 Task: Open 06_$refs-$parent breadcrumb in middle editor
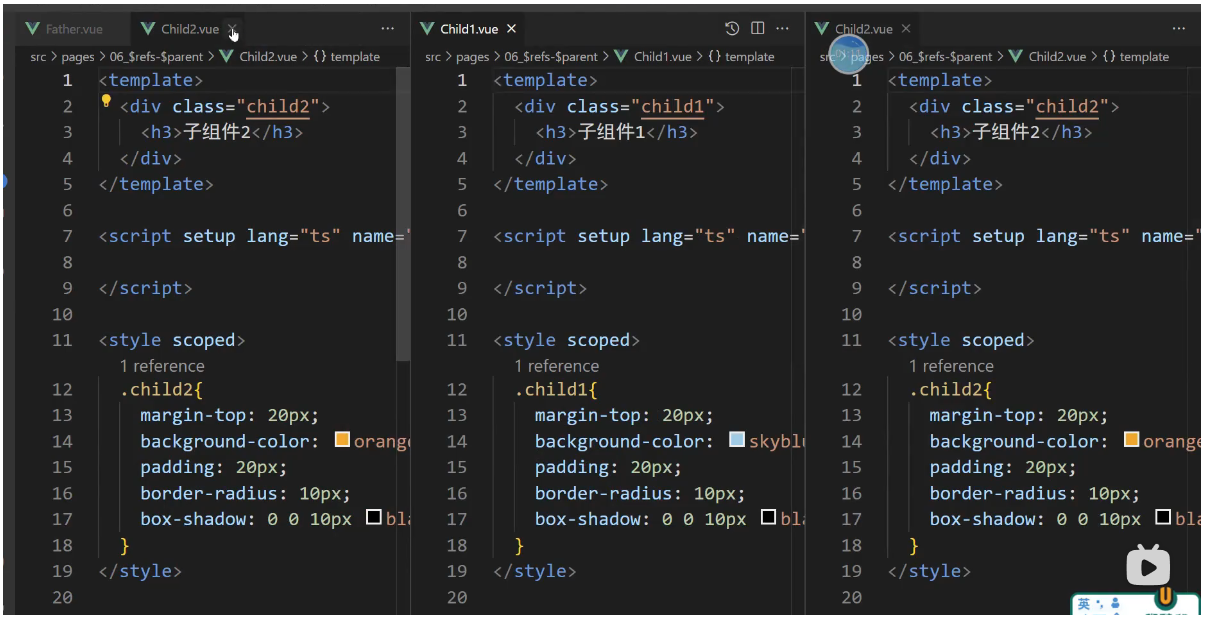550,57
